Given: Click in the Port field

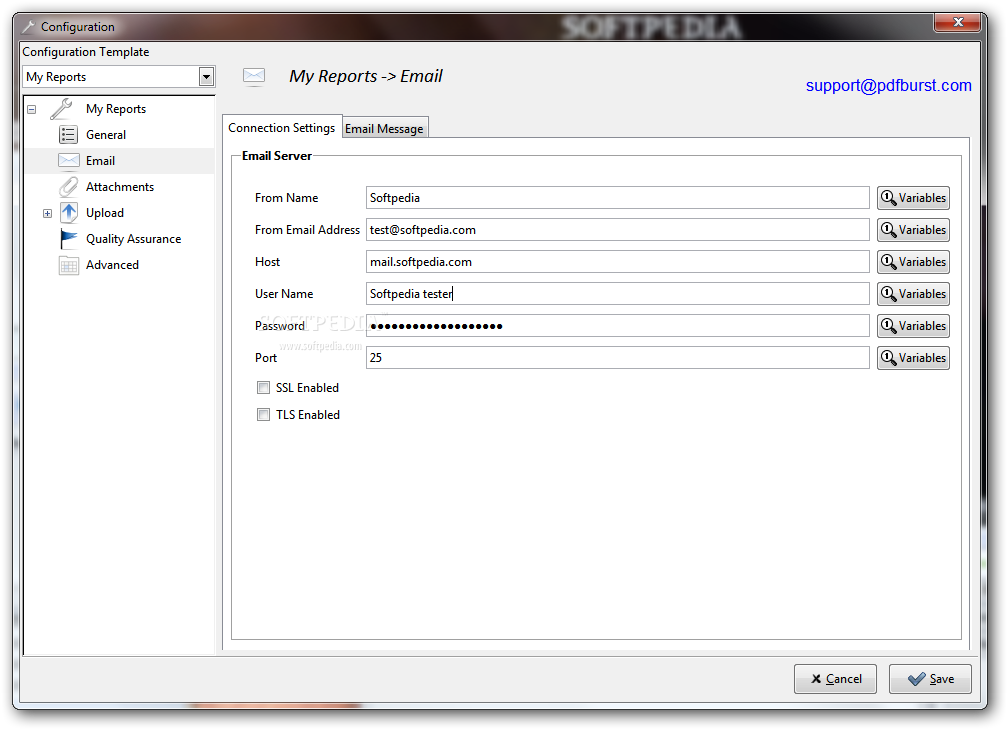Looking at the screenshot, I should point(618,358).
